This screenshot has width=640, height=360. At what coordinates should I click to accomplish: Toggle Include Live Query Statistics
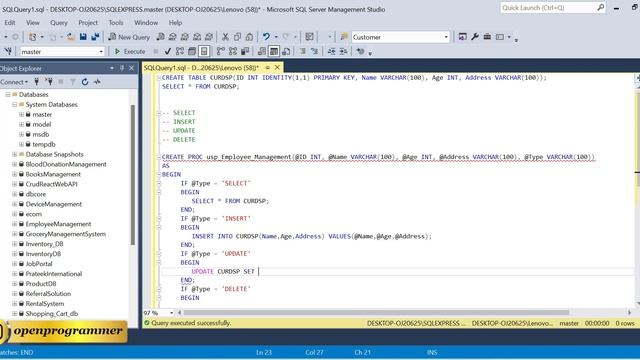click(x=233, y=51)
